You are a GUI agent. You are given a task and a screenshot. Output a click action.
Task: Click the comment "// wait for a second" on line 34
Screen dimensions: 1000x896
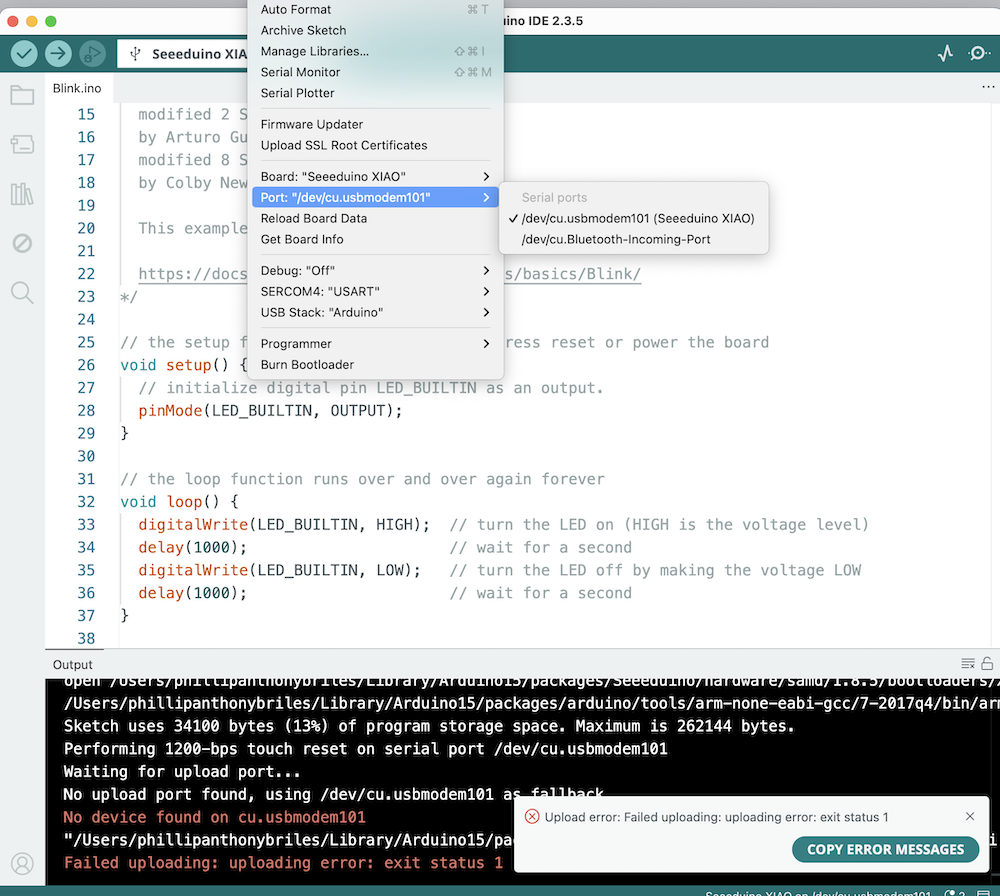(541, 548)
